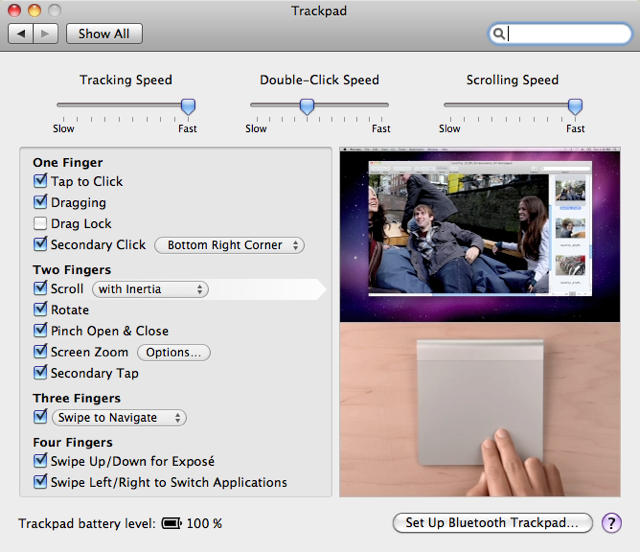Click the trackpad hand demonstration image

pos(480,410)
